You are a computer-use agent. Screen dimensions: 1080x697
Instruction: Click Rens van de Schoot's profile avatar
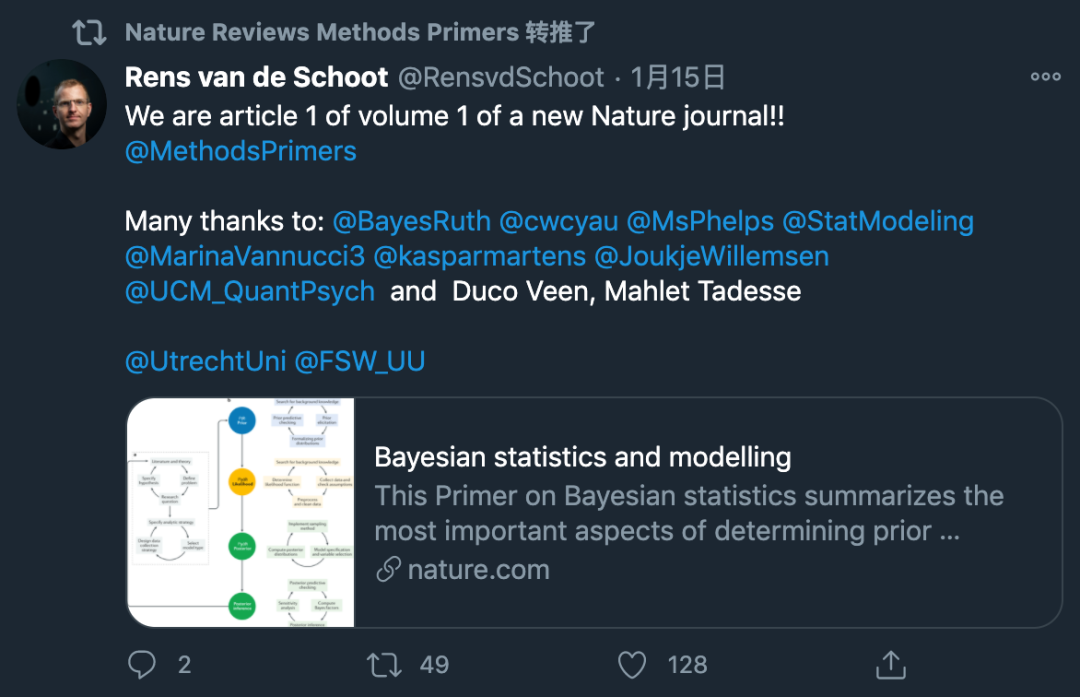[62, 104]
